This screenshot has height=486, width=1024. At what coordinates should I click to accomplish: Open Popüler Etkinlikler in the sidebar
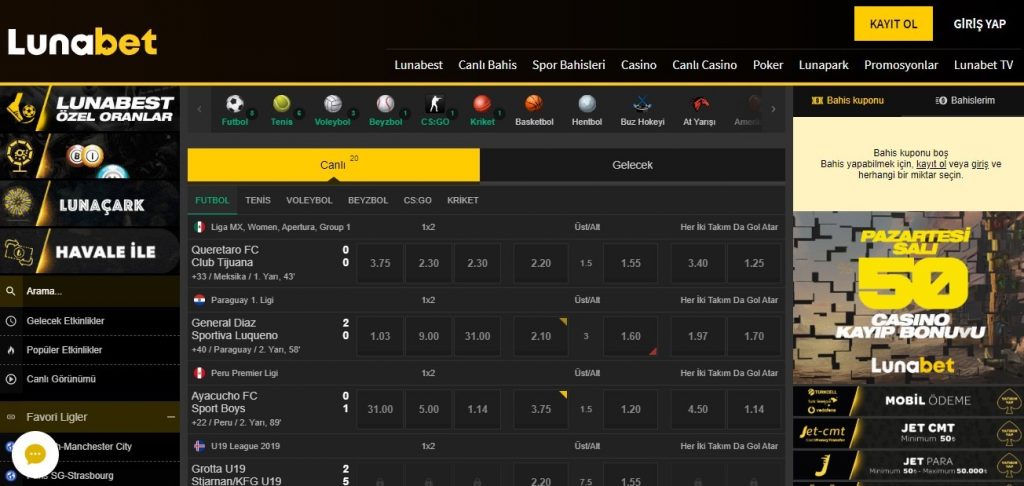65,350
